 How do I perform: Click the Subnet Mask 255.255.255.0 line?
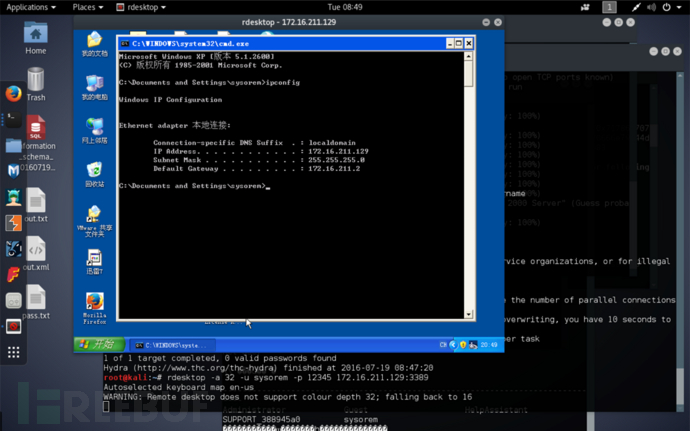(259, 160)
